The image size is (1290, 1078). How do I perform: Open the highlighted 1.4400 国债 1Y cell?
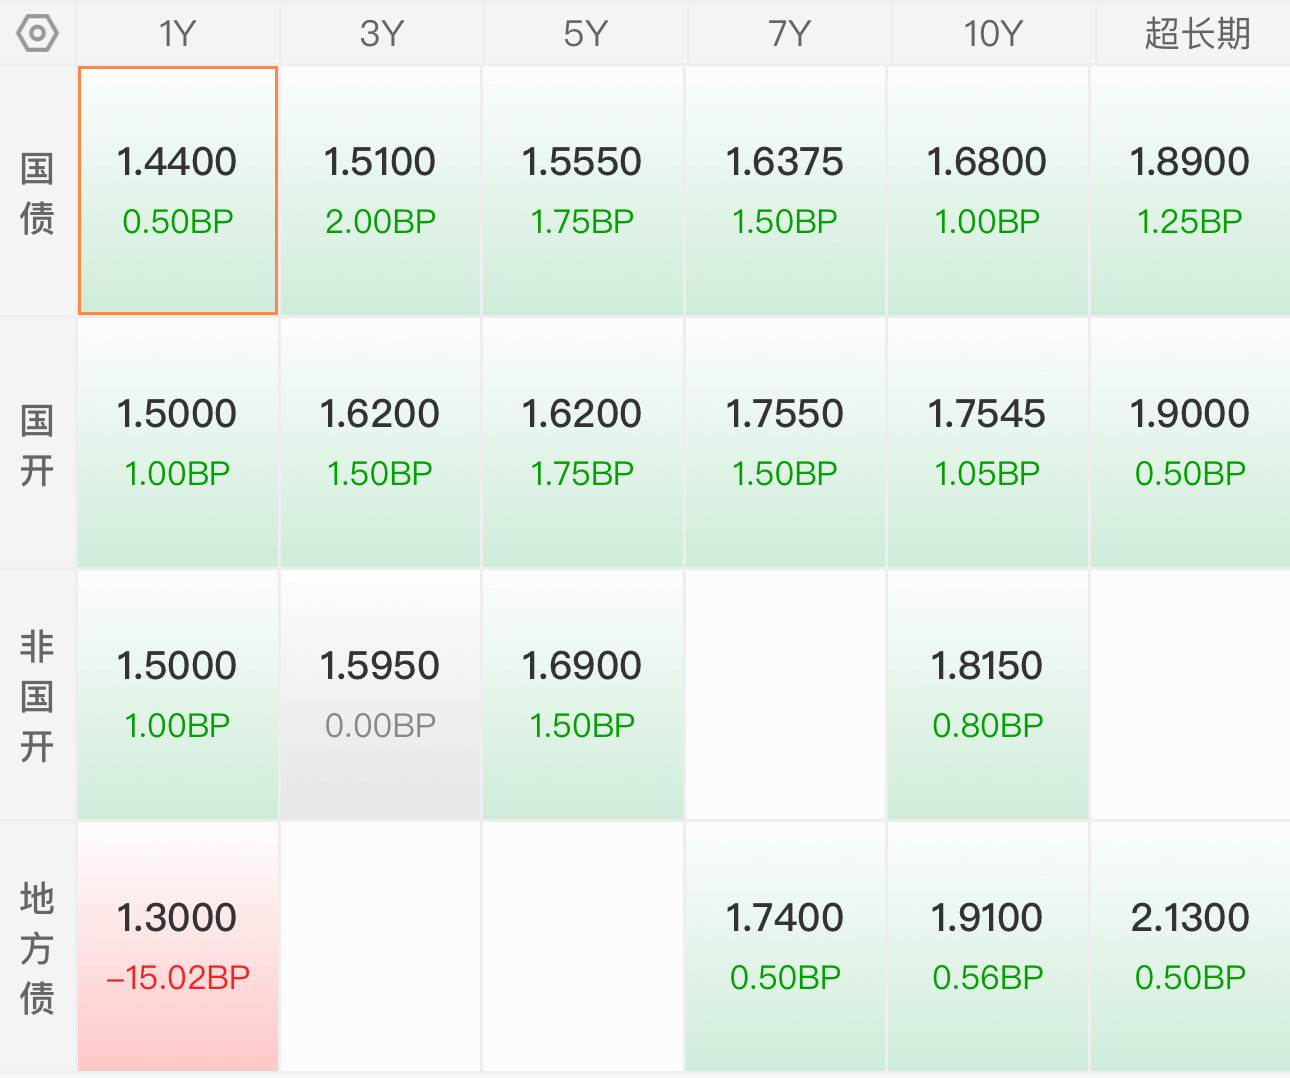(178, 191)
